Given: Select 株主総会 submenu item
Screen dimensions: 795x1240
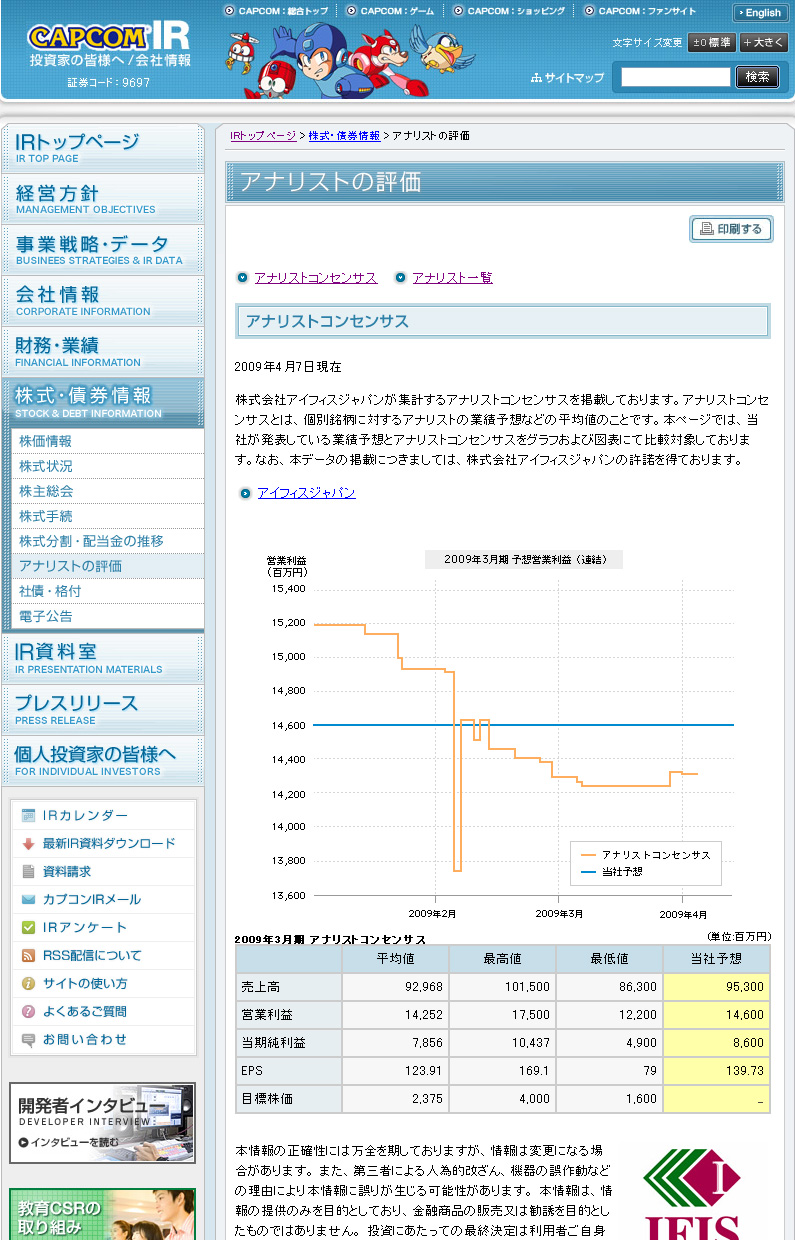Looking at the screenshot, I should 108,491.
